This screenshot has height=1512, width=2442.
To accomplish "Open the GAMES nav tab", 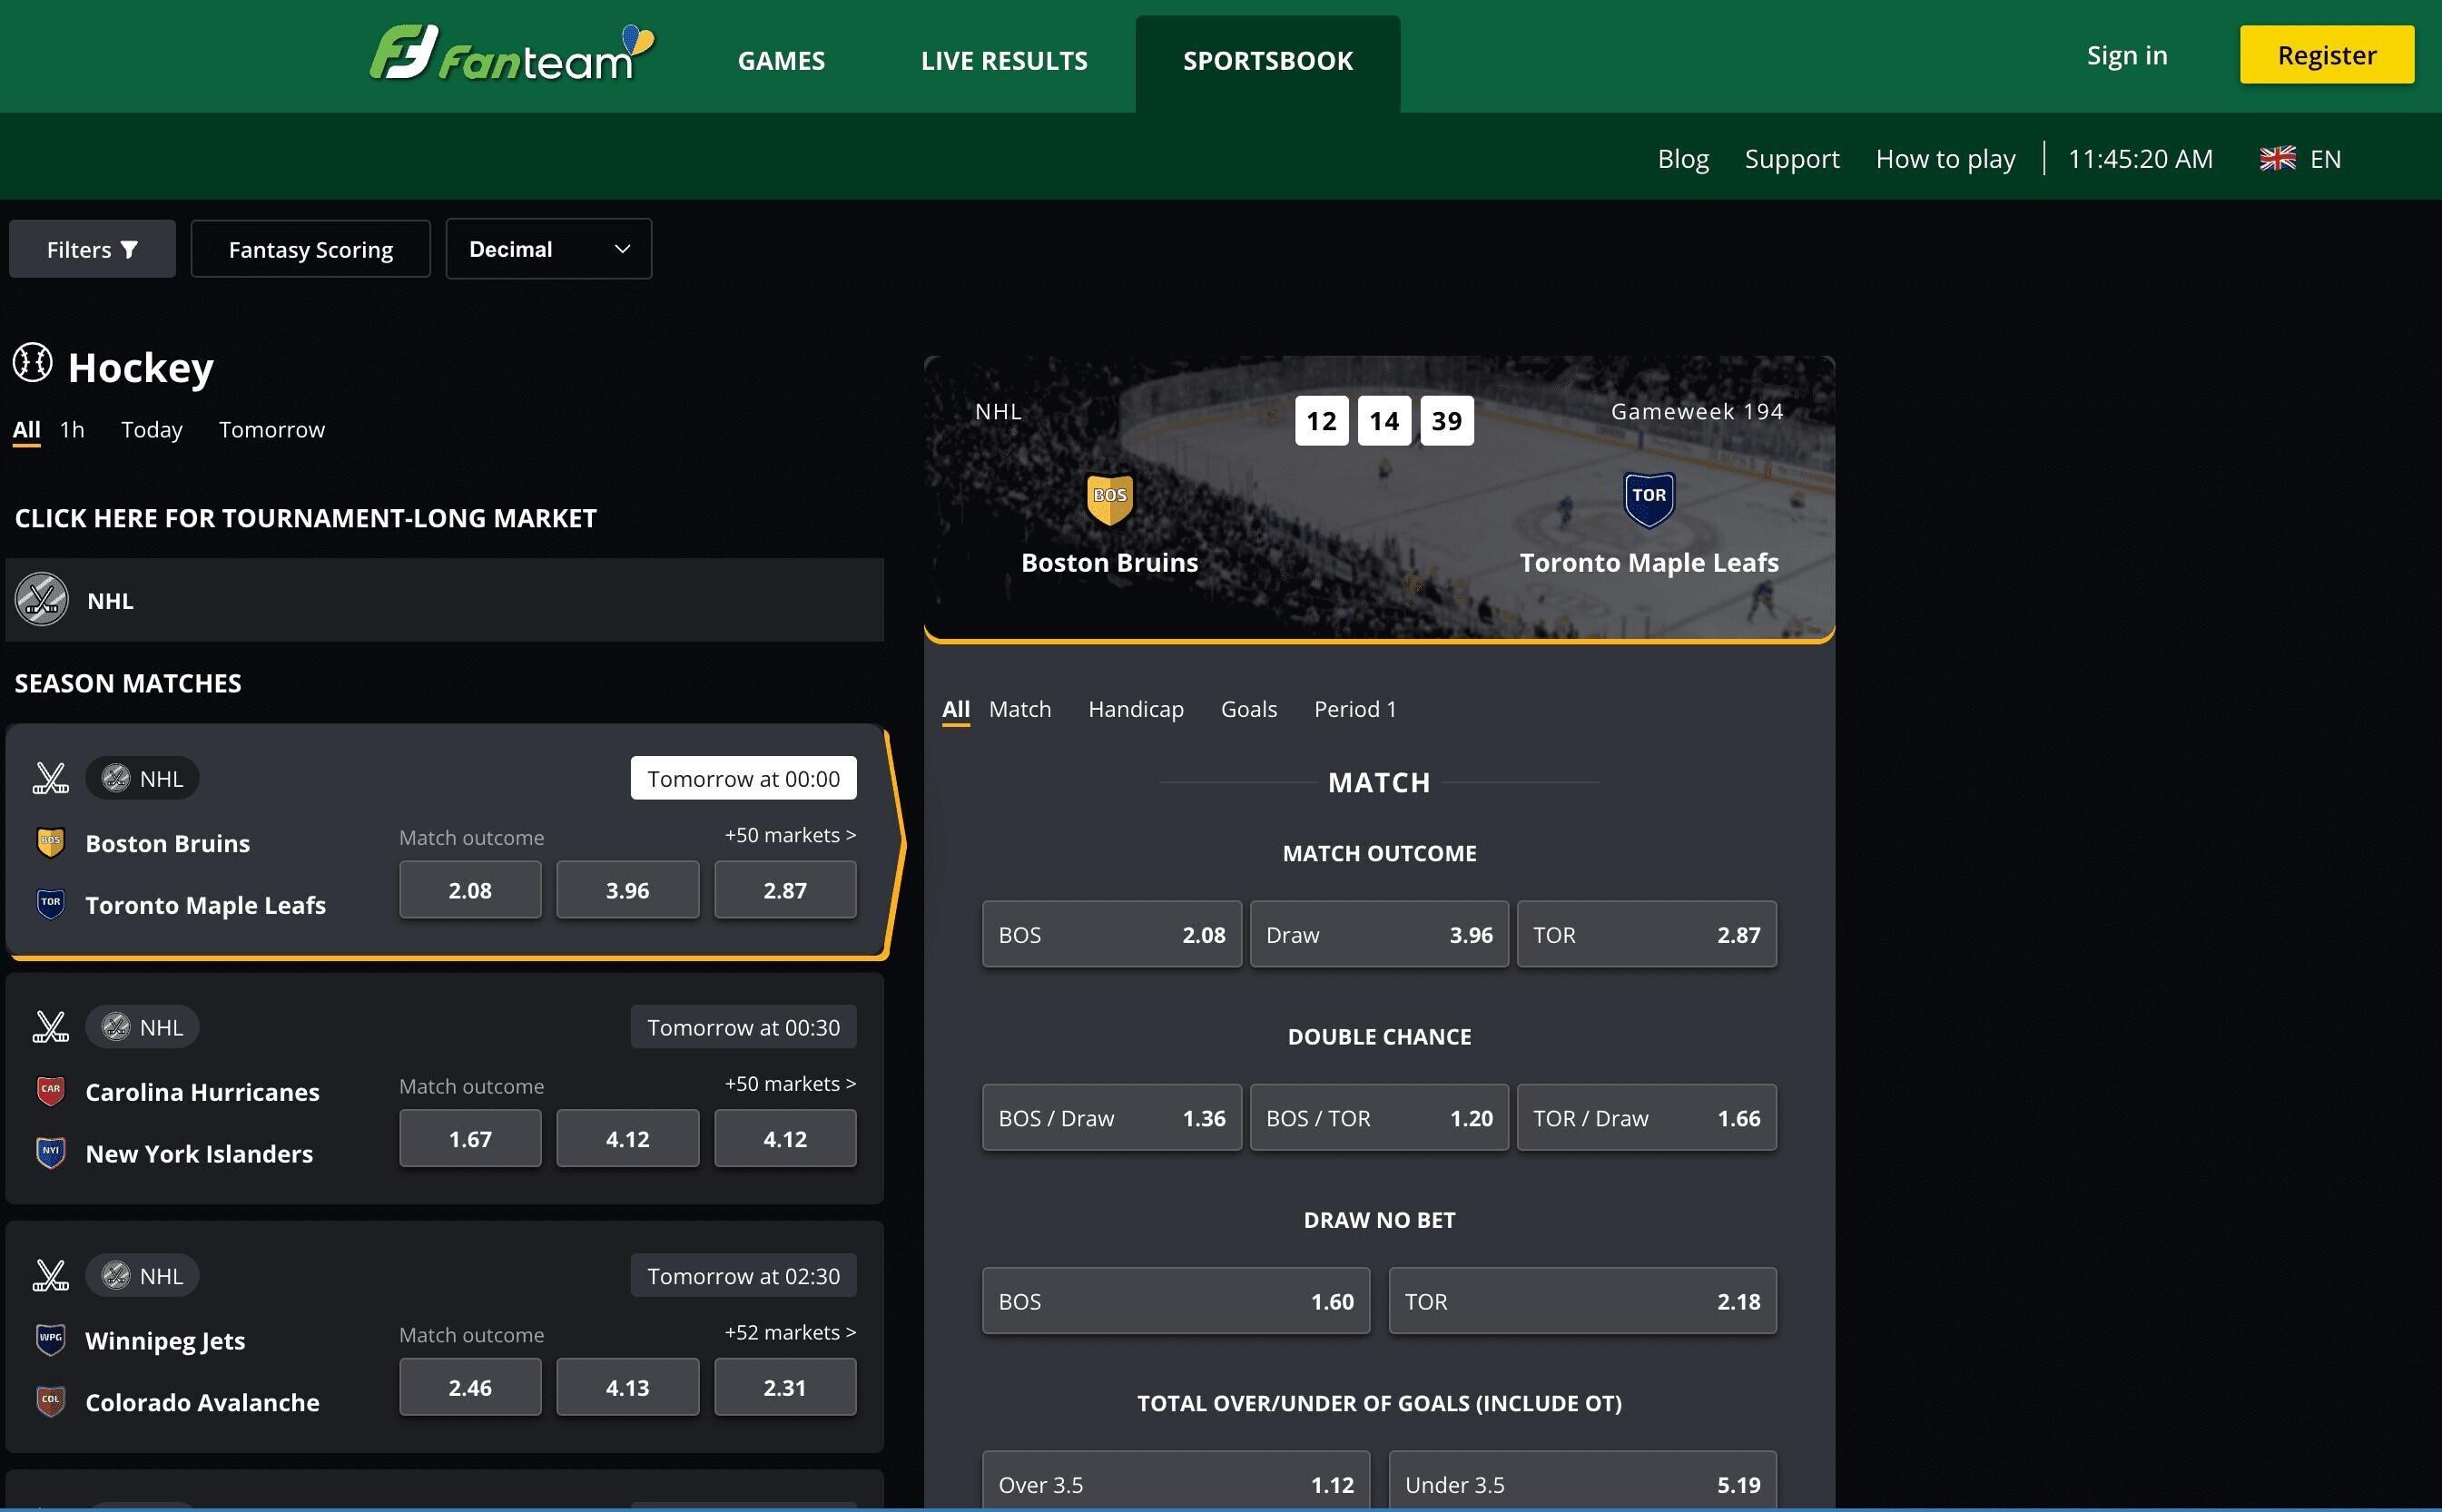I will point(781,61).
